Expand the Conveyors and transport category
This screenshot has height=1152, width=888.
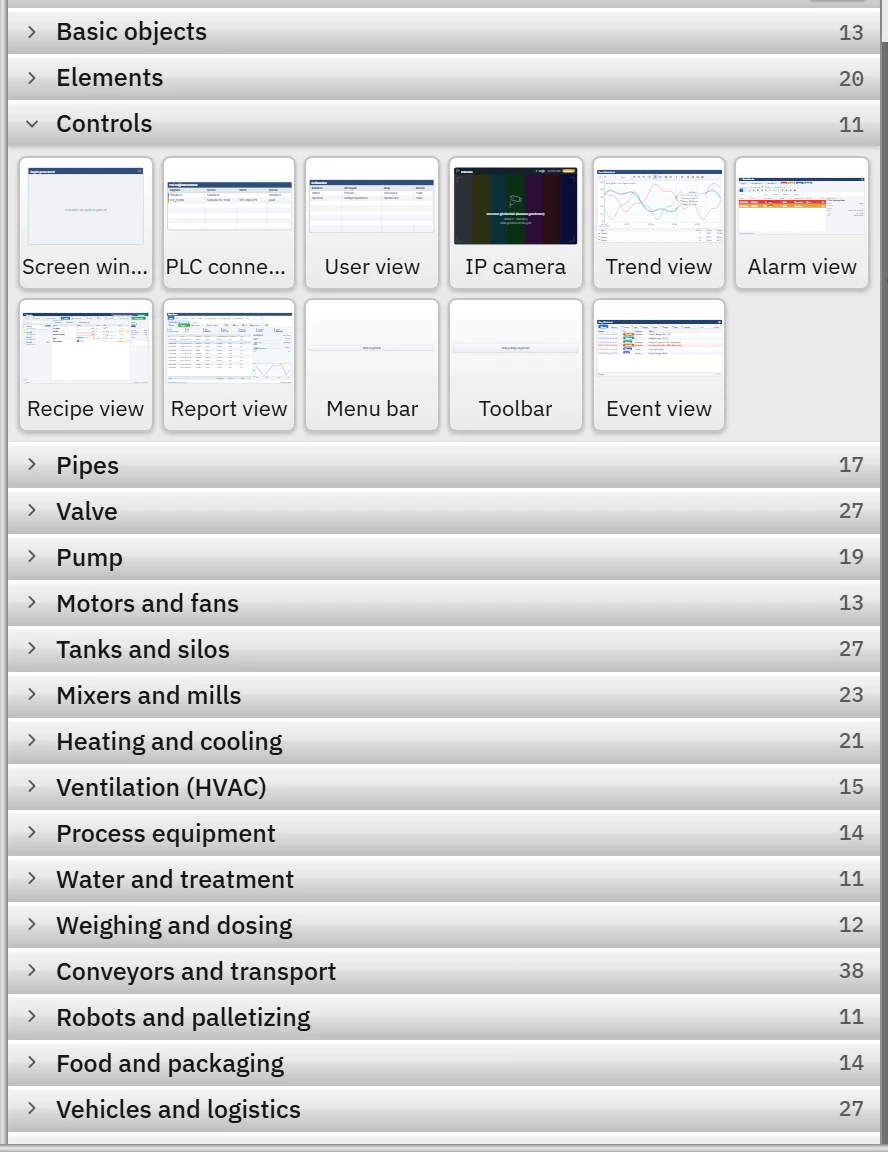[x=444, y=971]
